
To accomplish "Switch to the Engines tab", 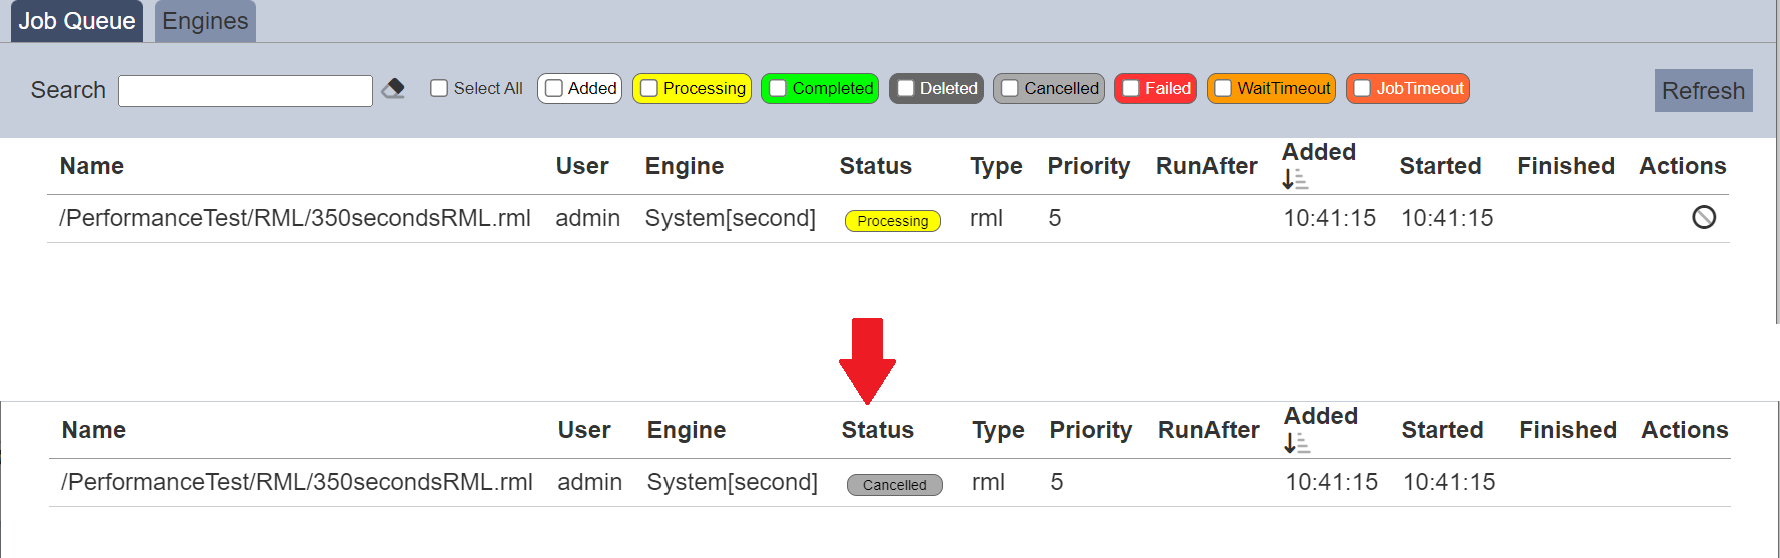I will [205, 21].
